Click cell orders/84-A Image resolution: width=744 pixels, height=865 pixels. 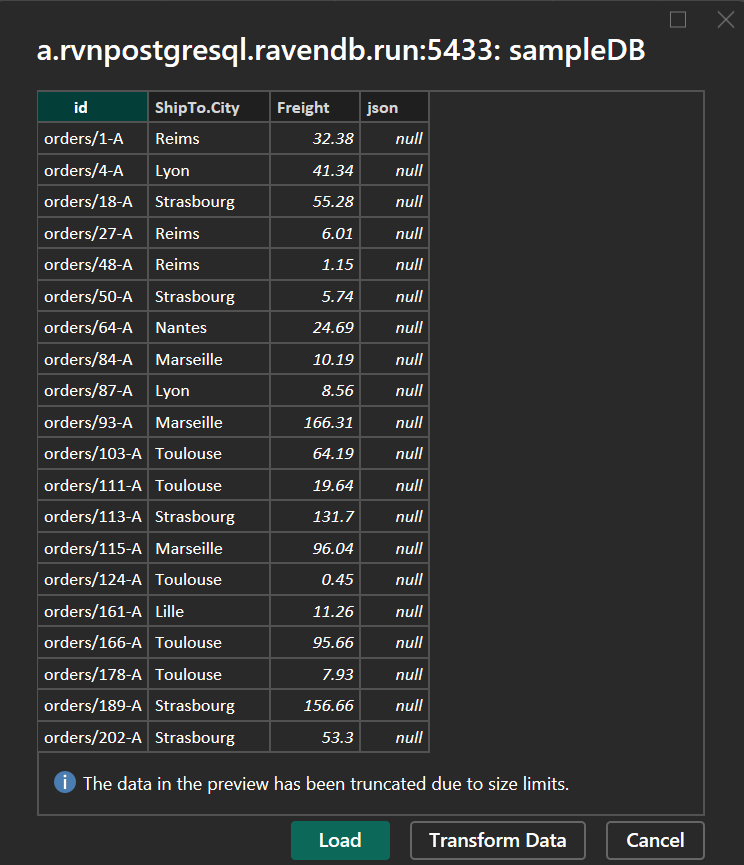click(x=93, y=359)
